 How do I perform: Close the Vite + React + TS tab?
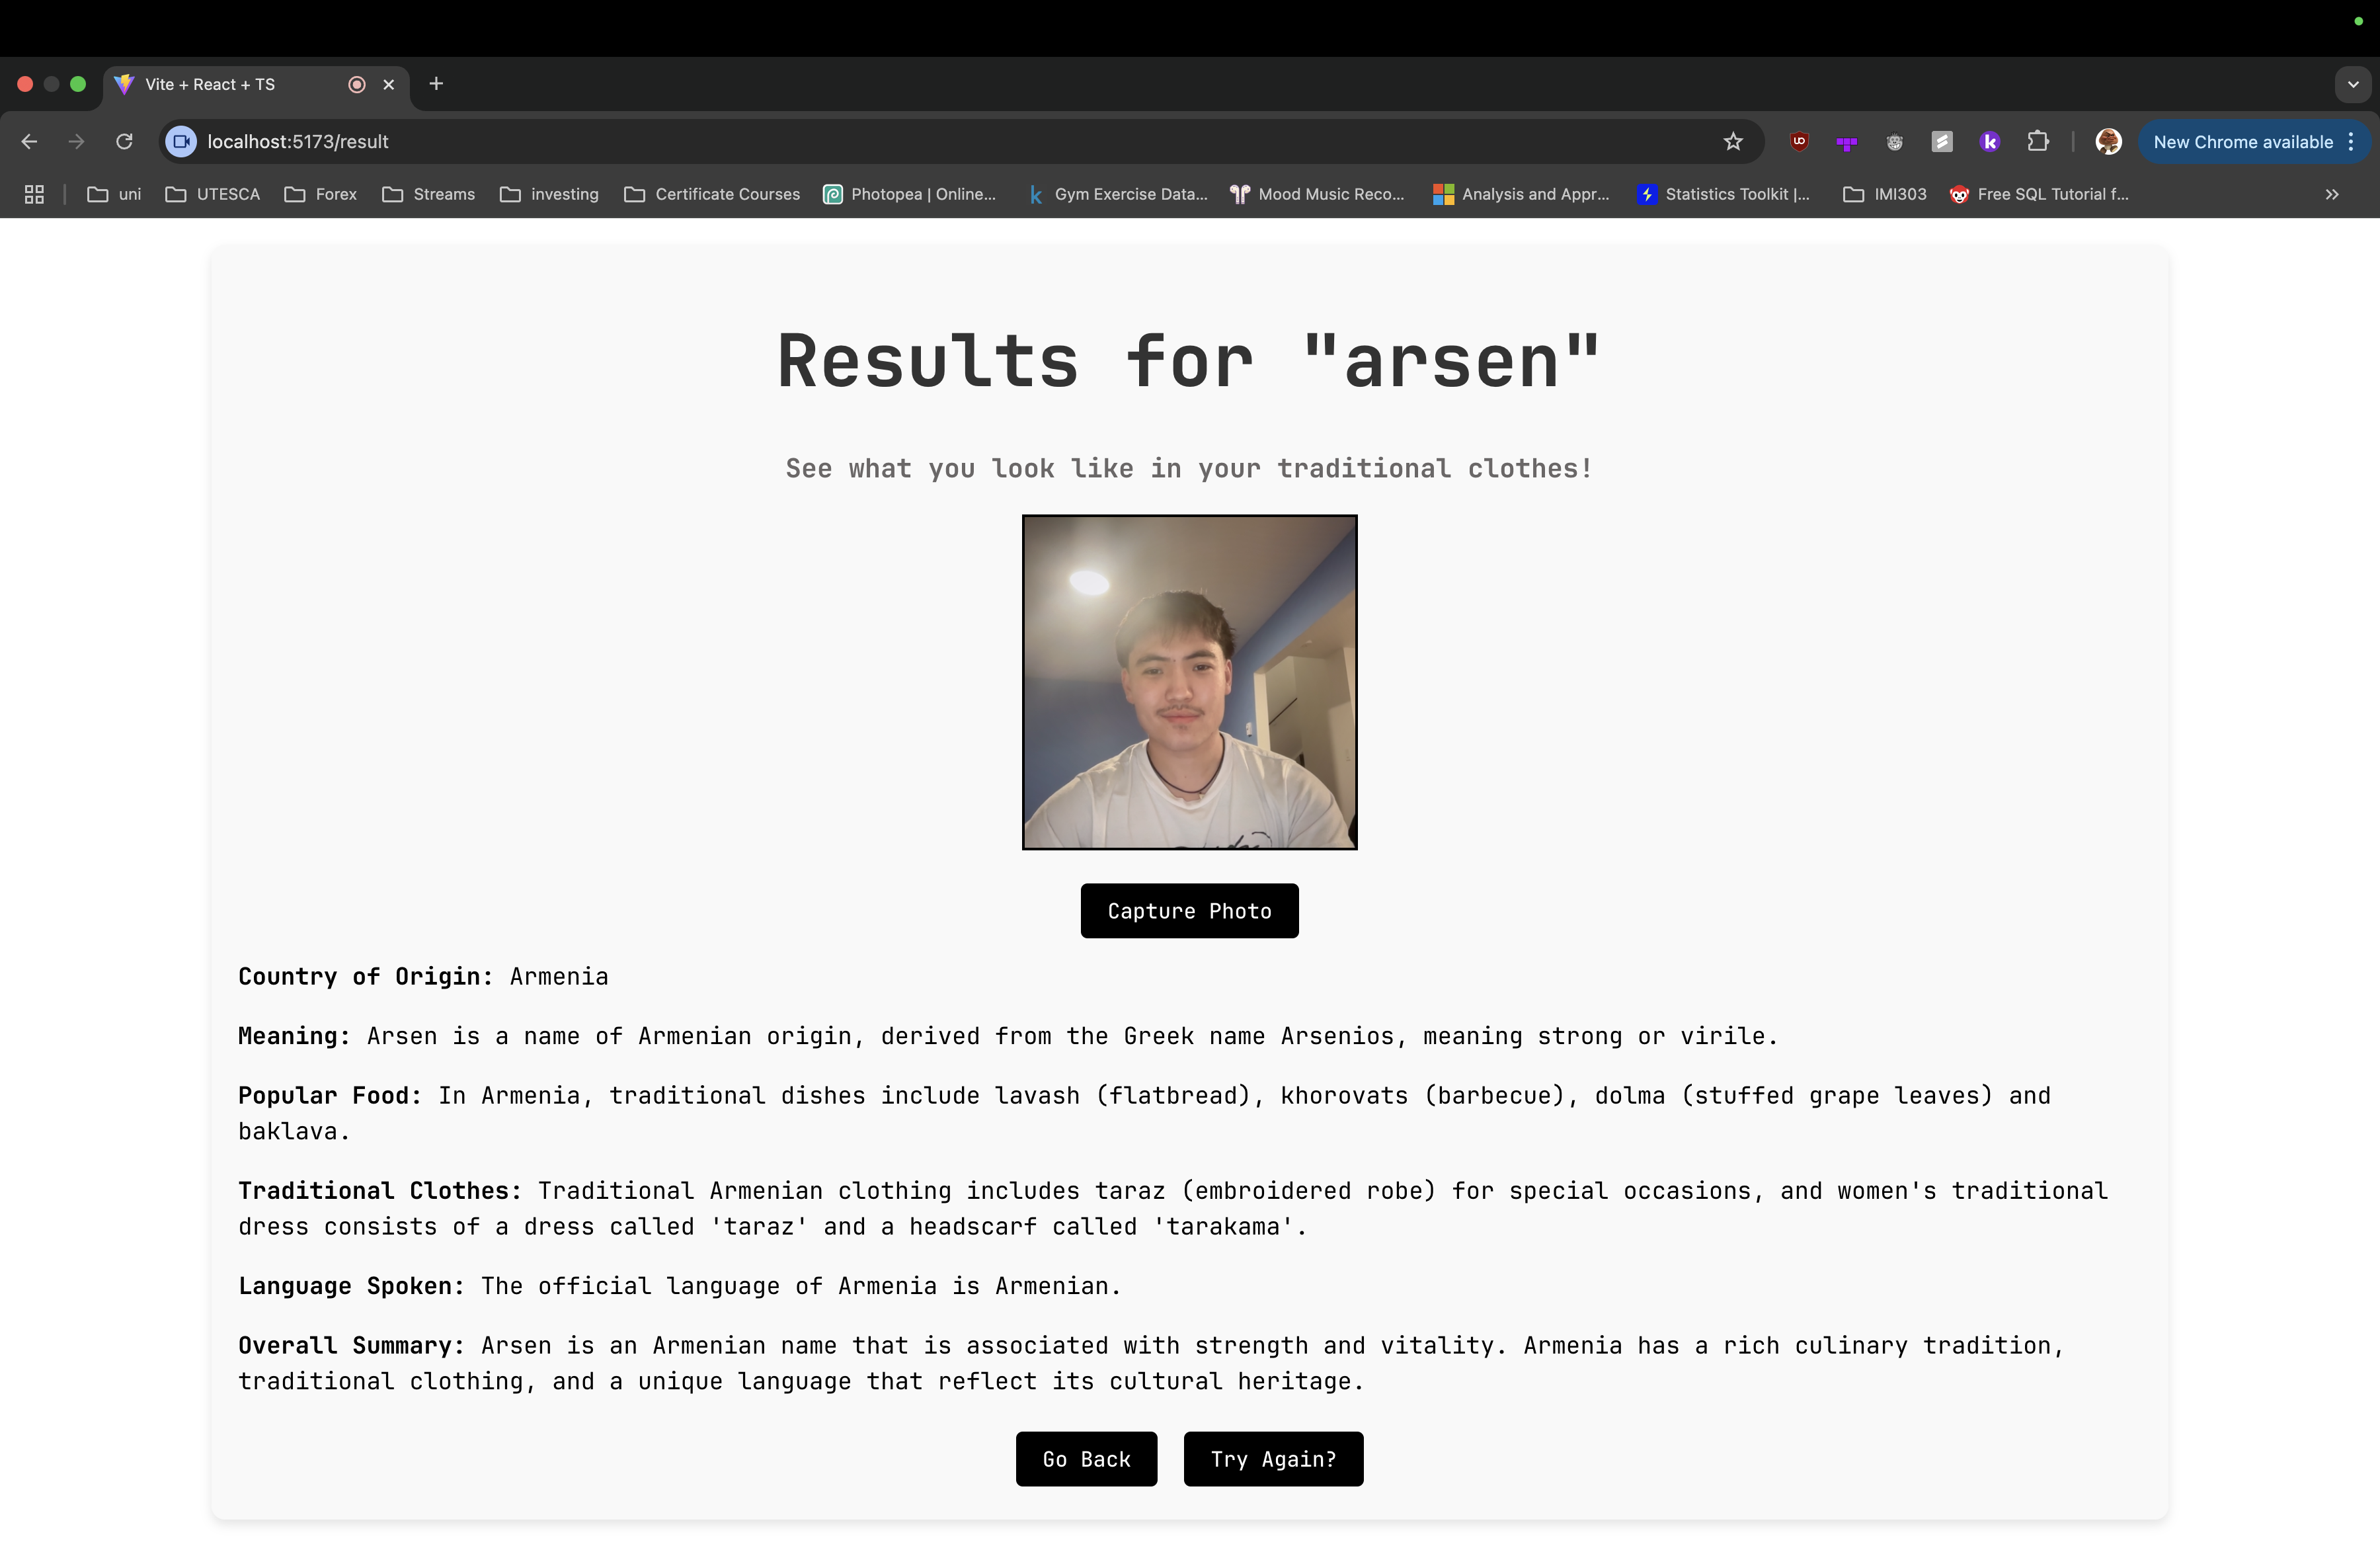[x=389, y=84]
